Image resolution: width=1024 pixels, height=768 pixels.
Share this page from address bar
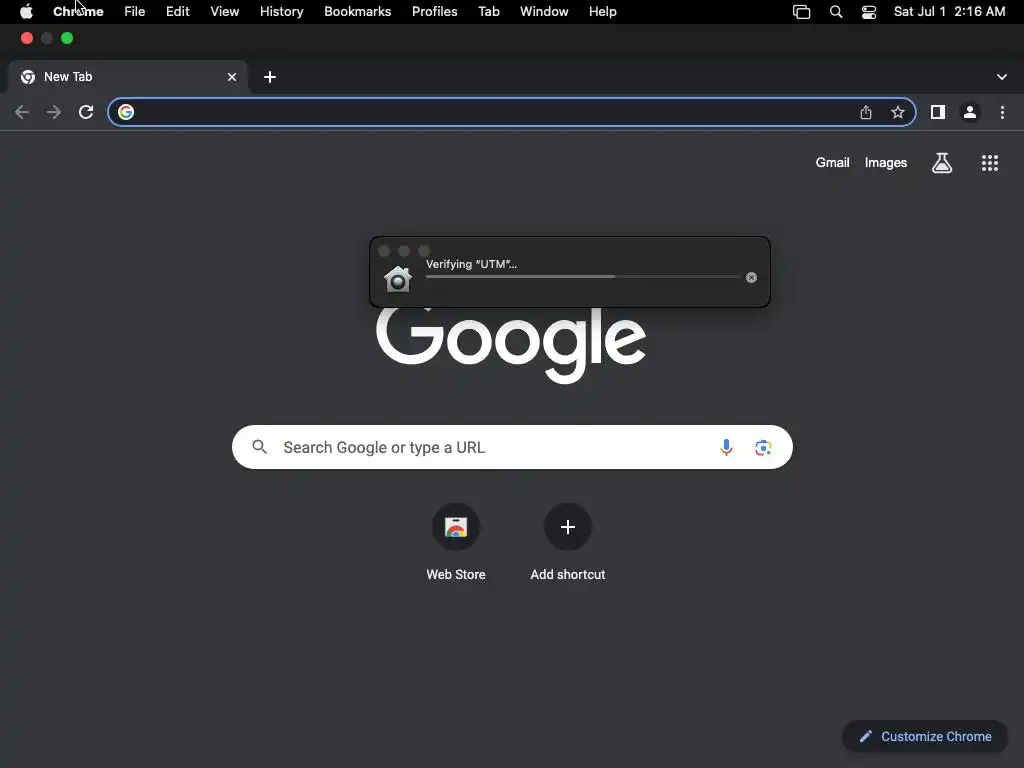tap(866, 112)
